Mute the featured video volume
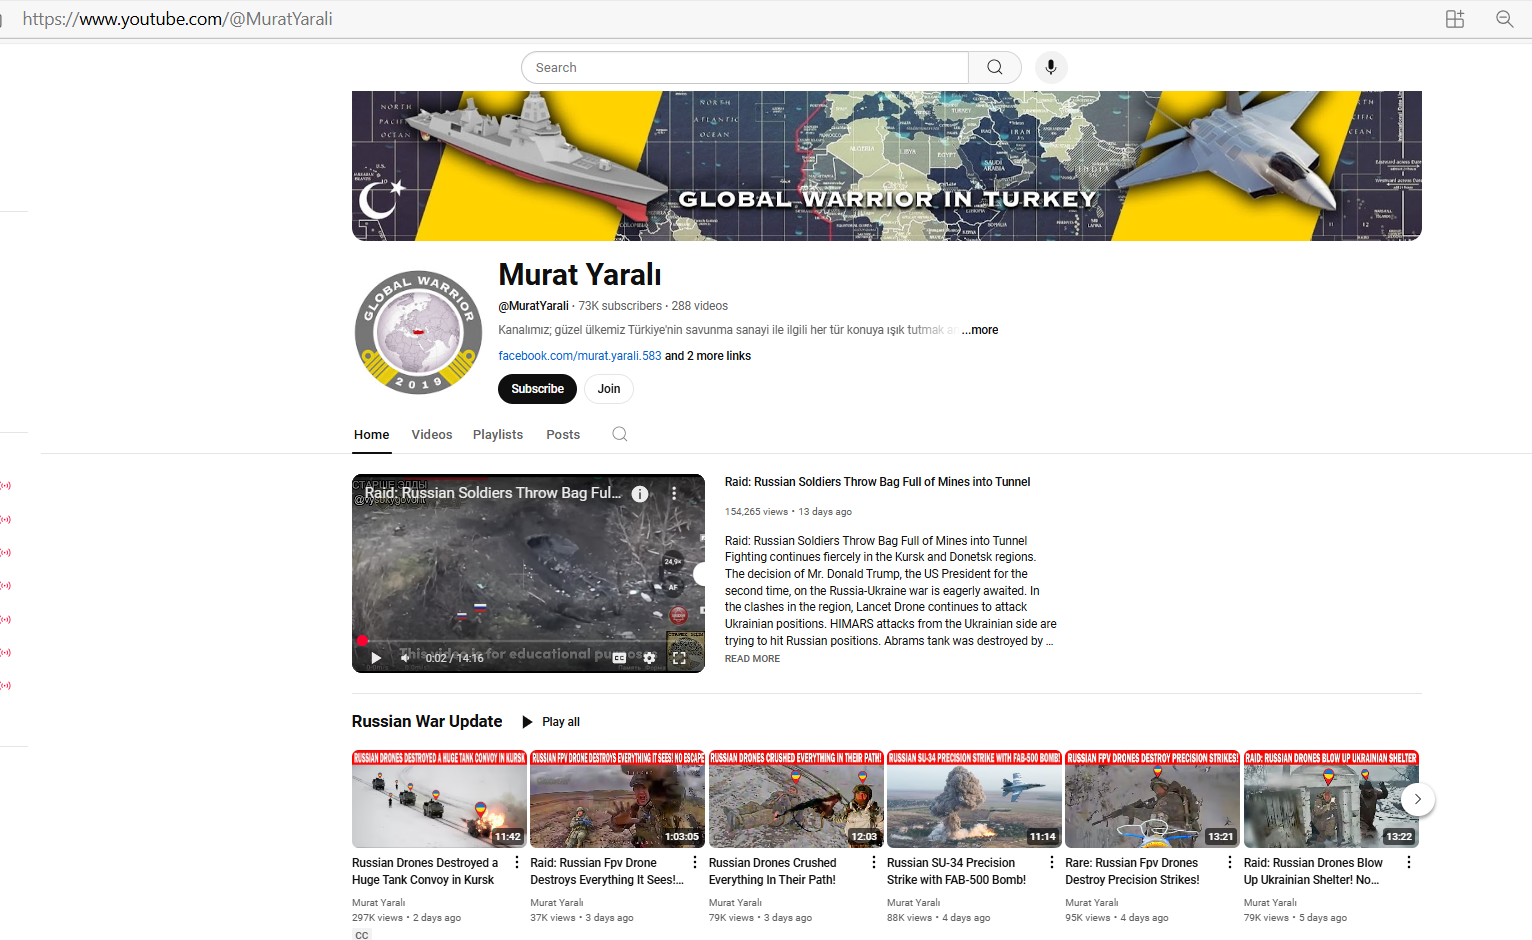1532x940 pixels. [x=406, y=658]
